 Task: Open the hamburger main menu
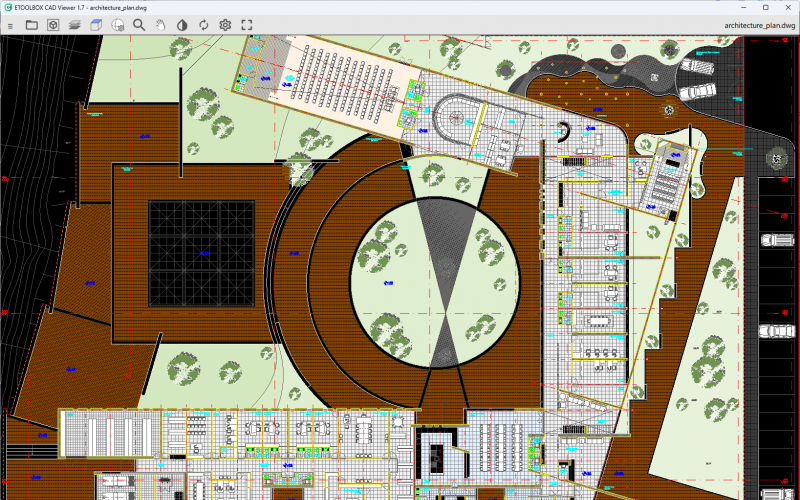tap(9, 24)
